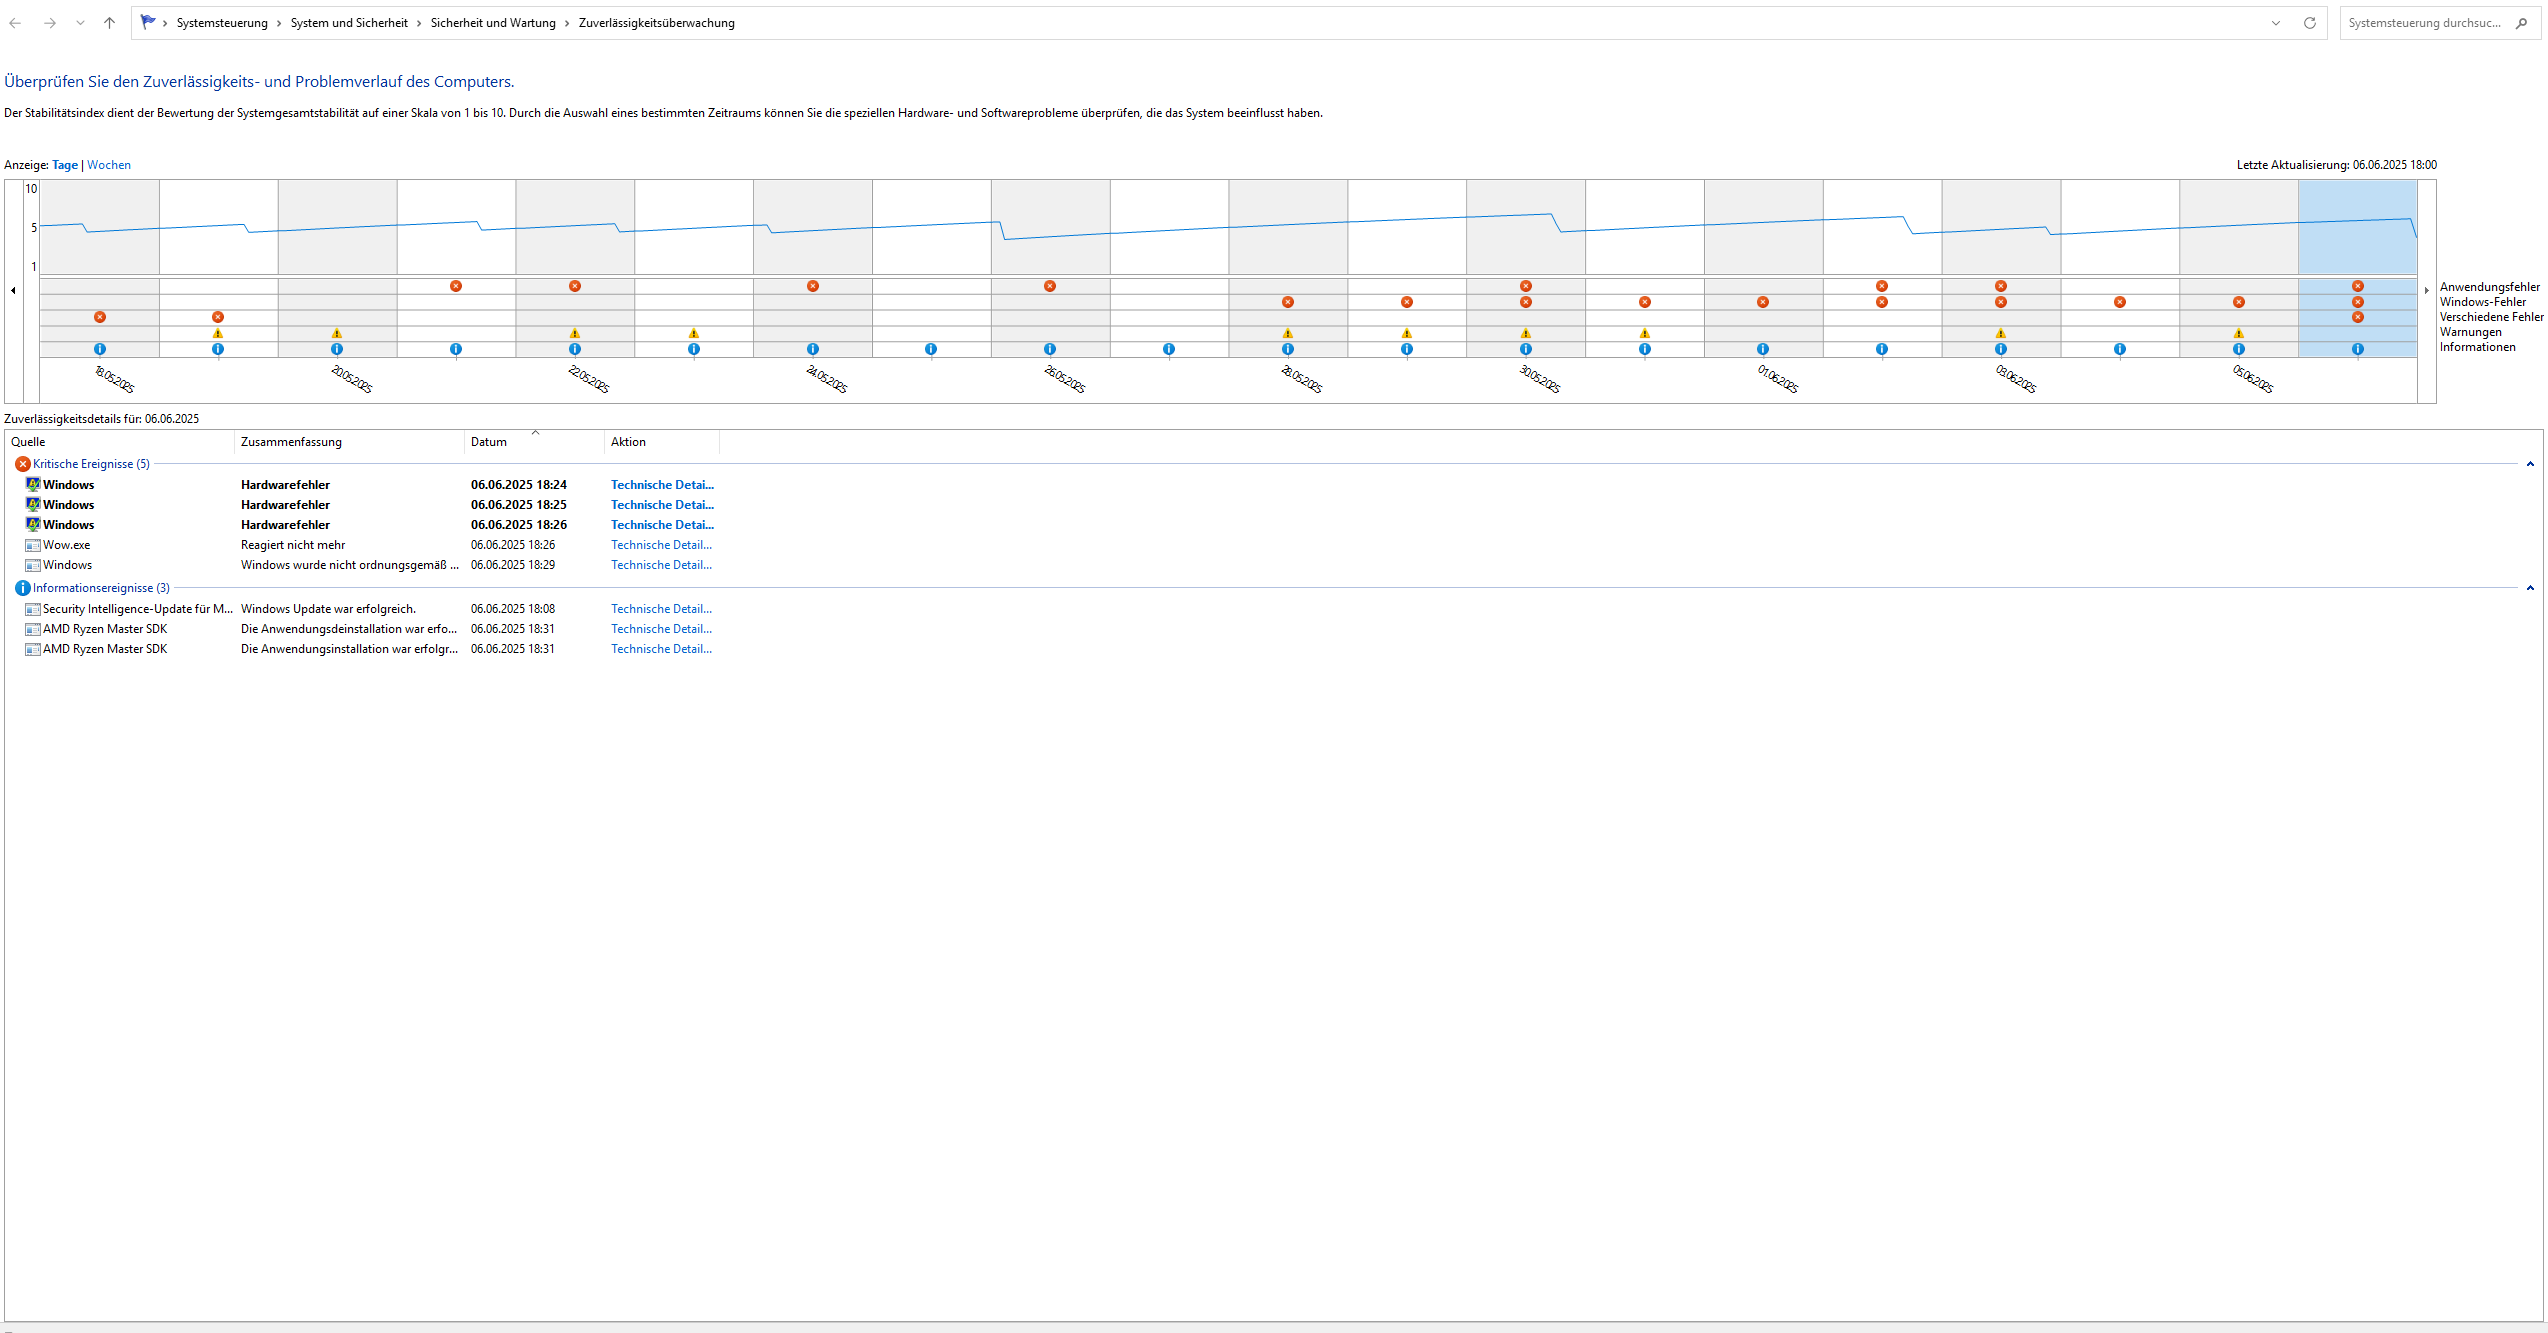The width and height of the screenshot is (2548, 1333).
Task: Open the recent locations dropdown arrow
Action: point(80,23)
